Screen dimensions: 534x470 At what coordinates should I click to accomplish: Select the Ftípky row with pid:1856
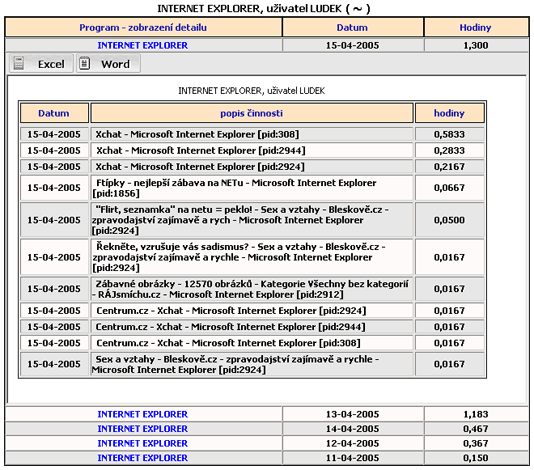pyautogui.click(x=252, y=188)
